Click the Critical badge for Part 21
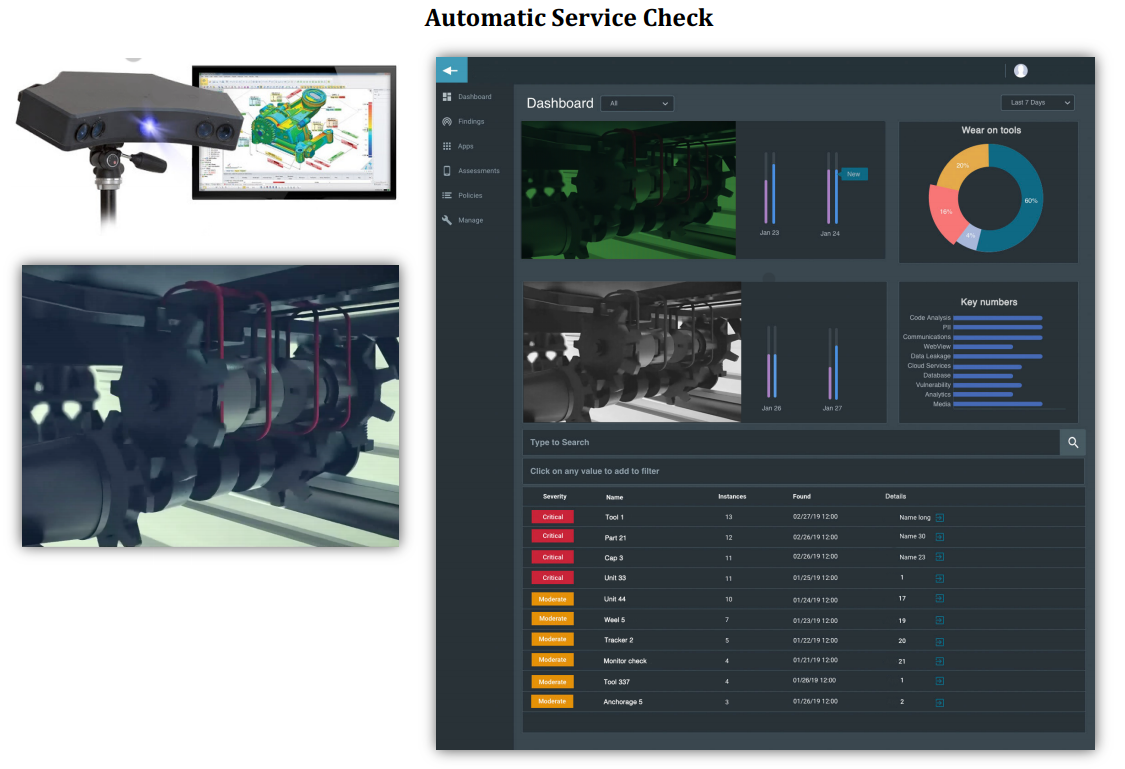This screenshot has width=1125, height=769. [552, 537]
